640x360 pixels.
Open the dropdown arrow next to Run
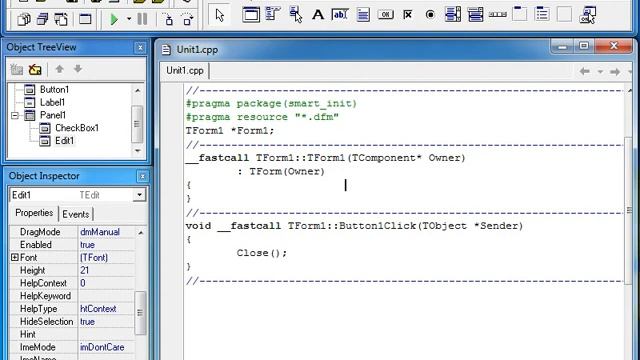point(129,19)
